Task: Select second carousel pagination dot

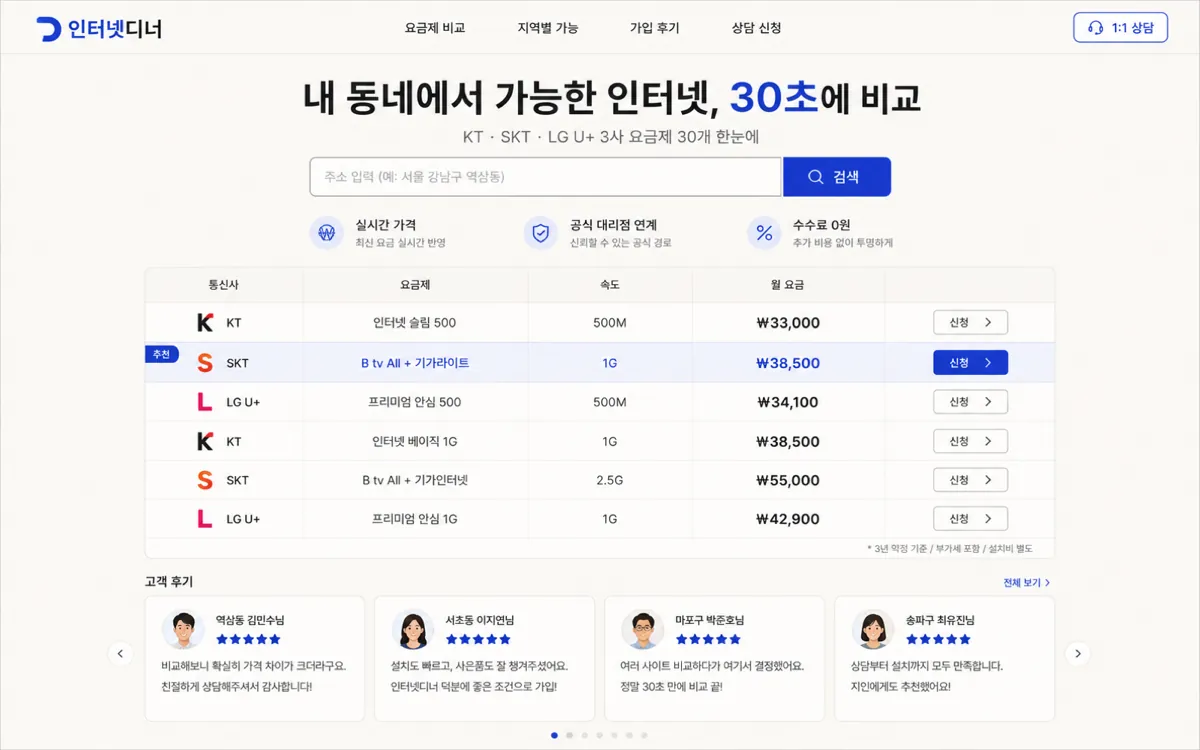Action: click(570, 735)
